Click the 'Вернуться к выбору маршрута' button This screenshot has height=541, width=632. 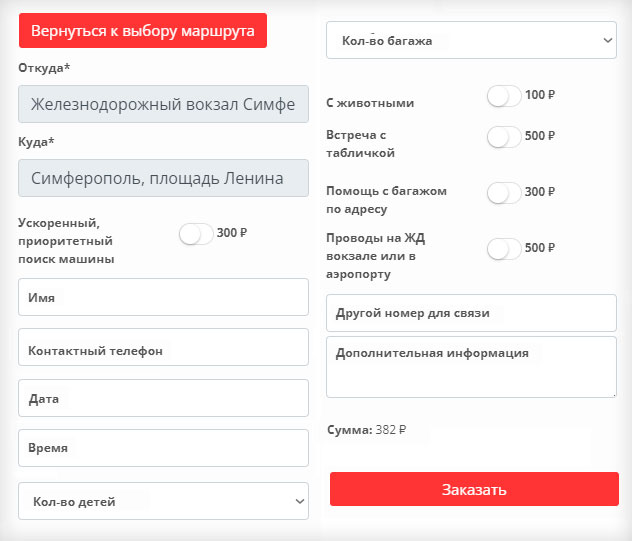tap(143, 31)
